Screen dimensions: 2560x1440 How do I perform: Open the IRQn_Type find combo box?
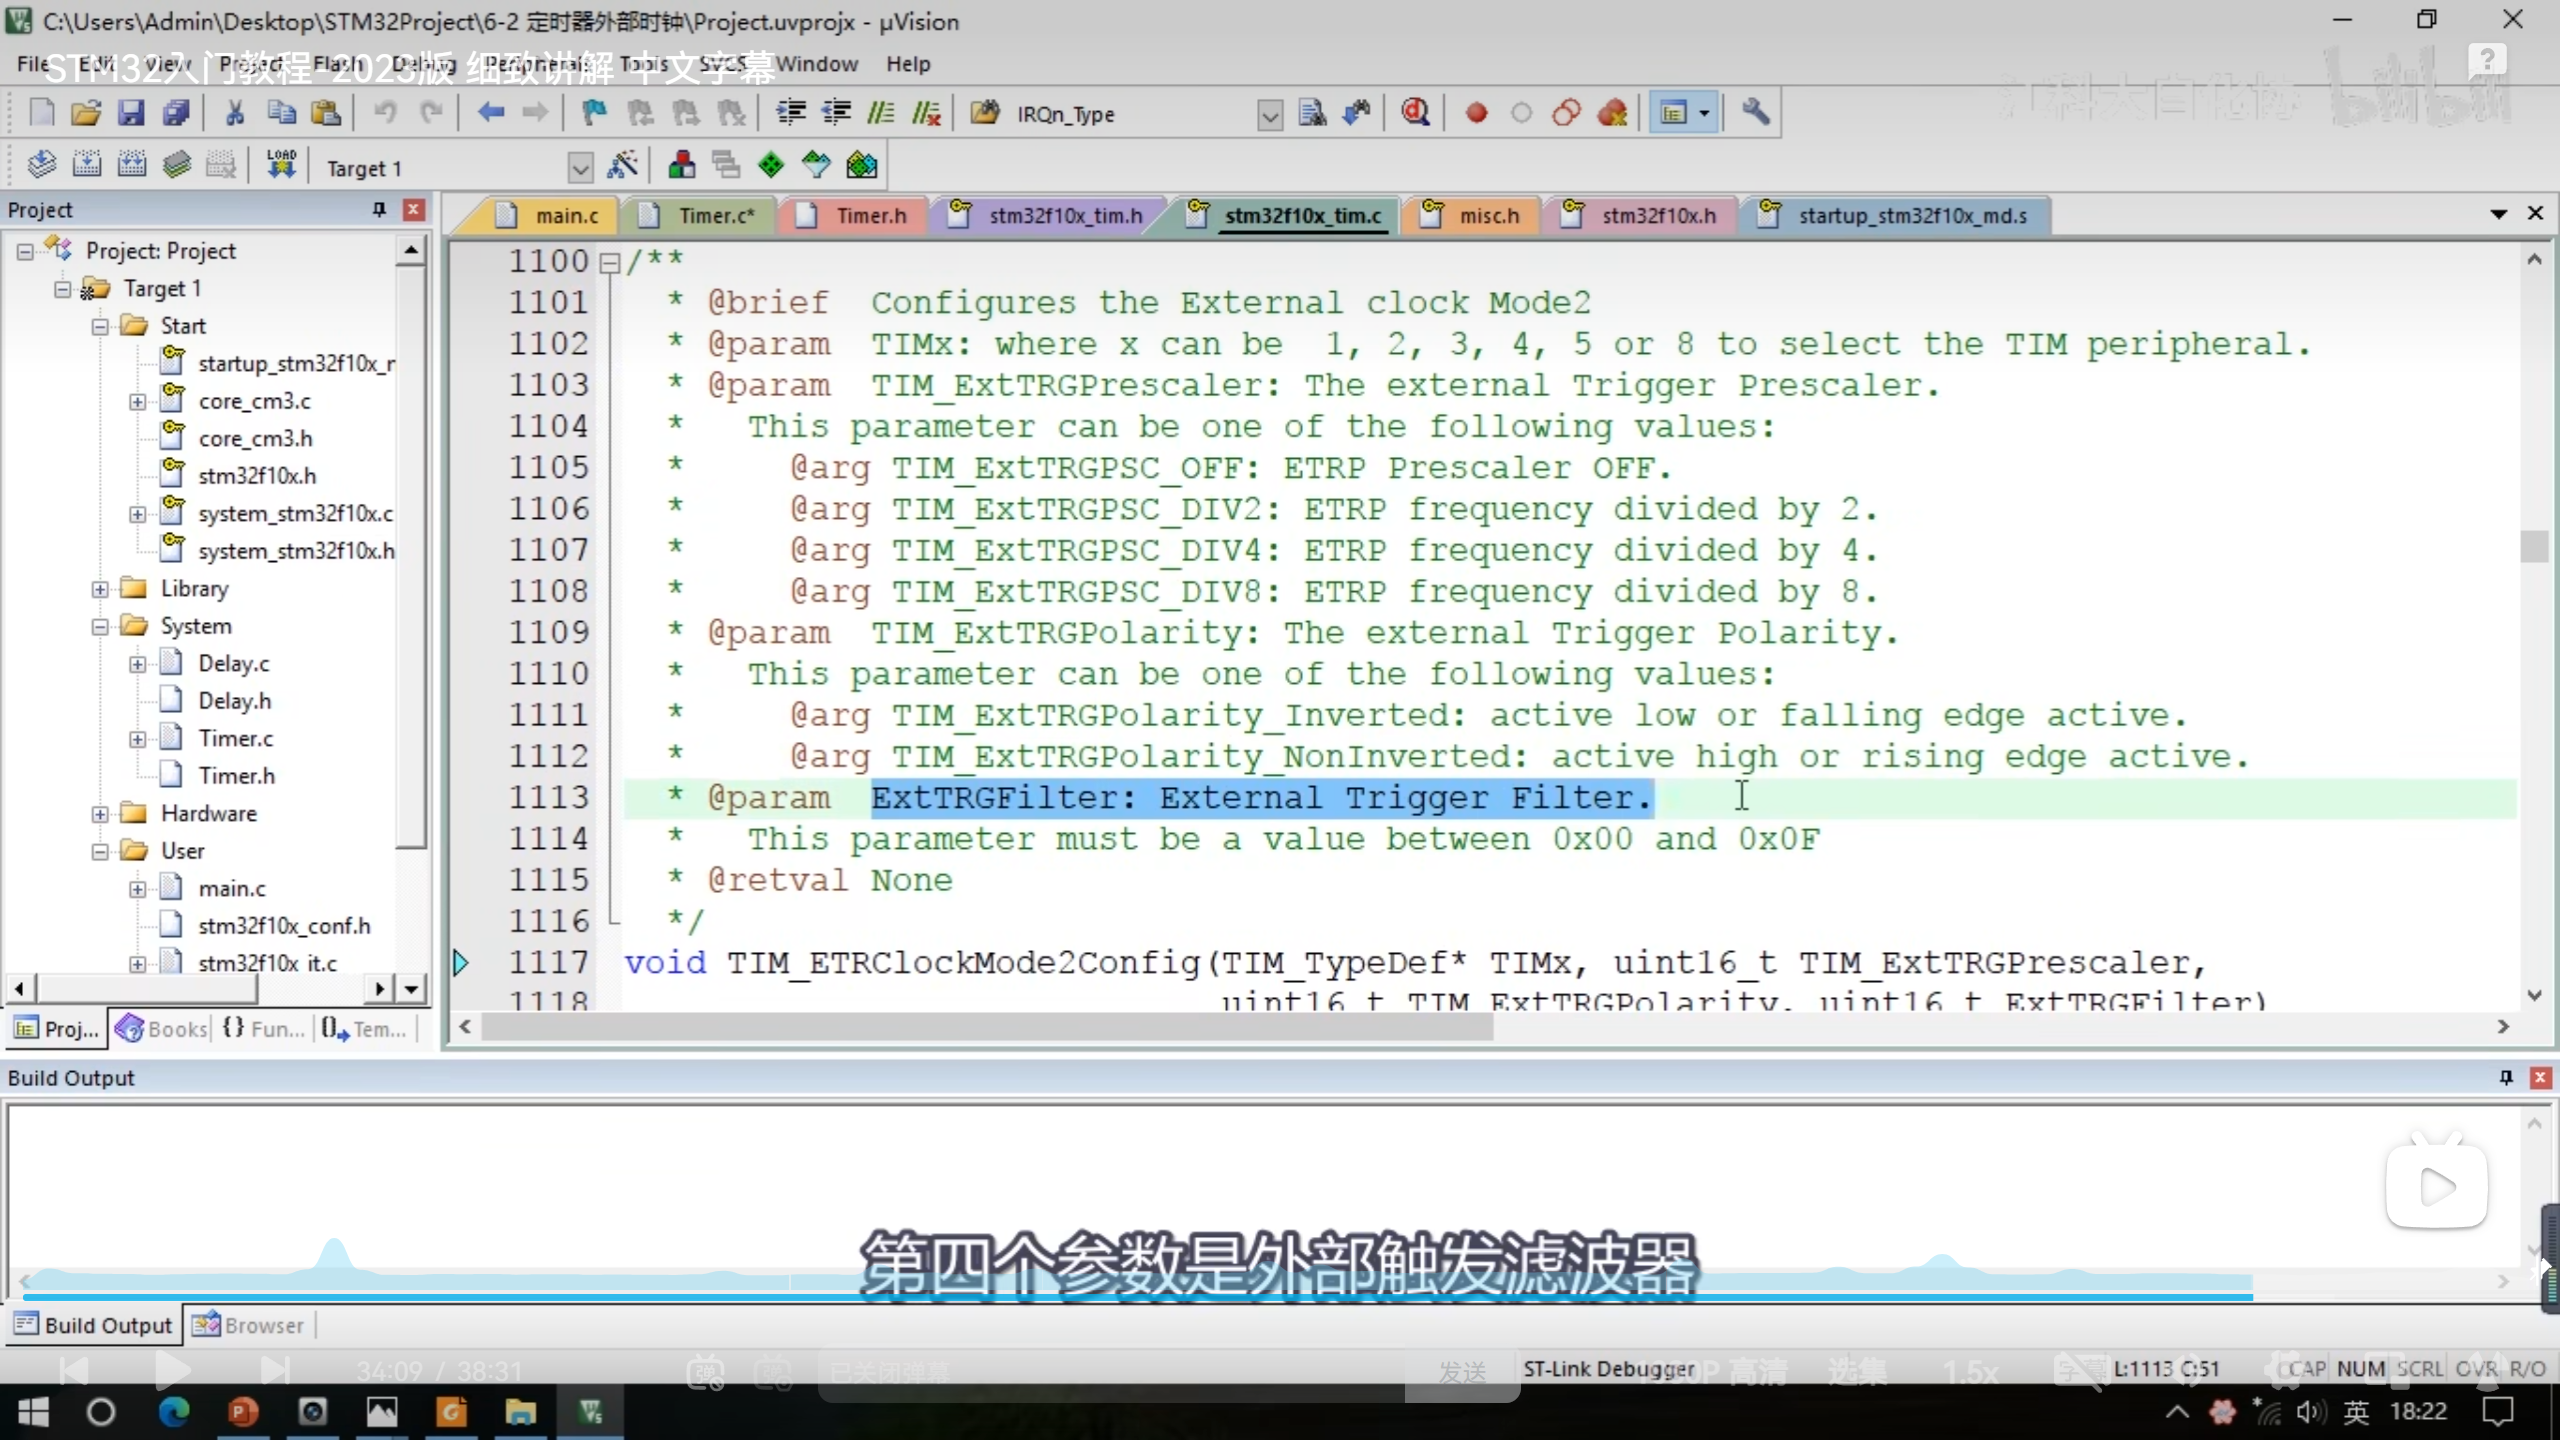tap(1269, 115)
